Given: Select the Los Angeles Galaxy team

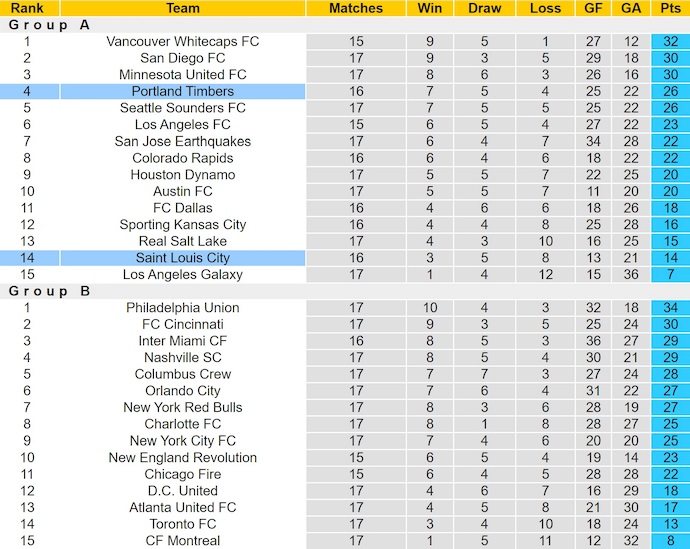Looking at the screenshot, I should (x=182, y=274).
